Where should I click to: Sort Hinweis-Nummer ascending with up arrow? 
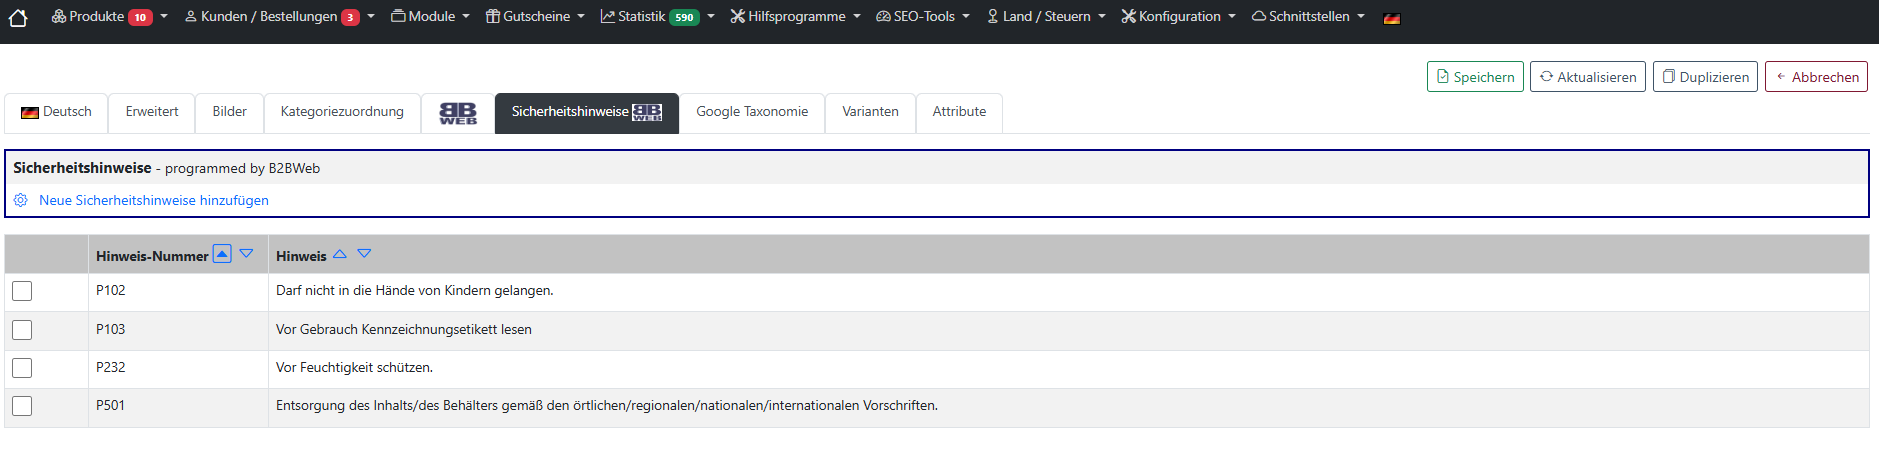click(x=222, y=254)
